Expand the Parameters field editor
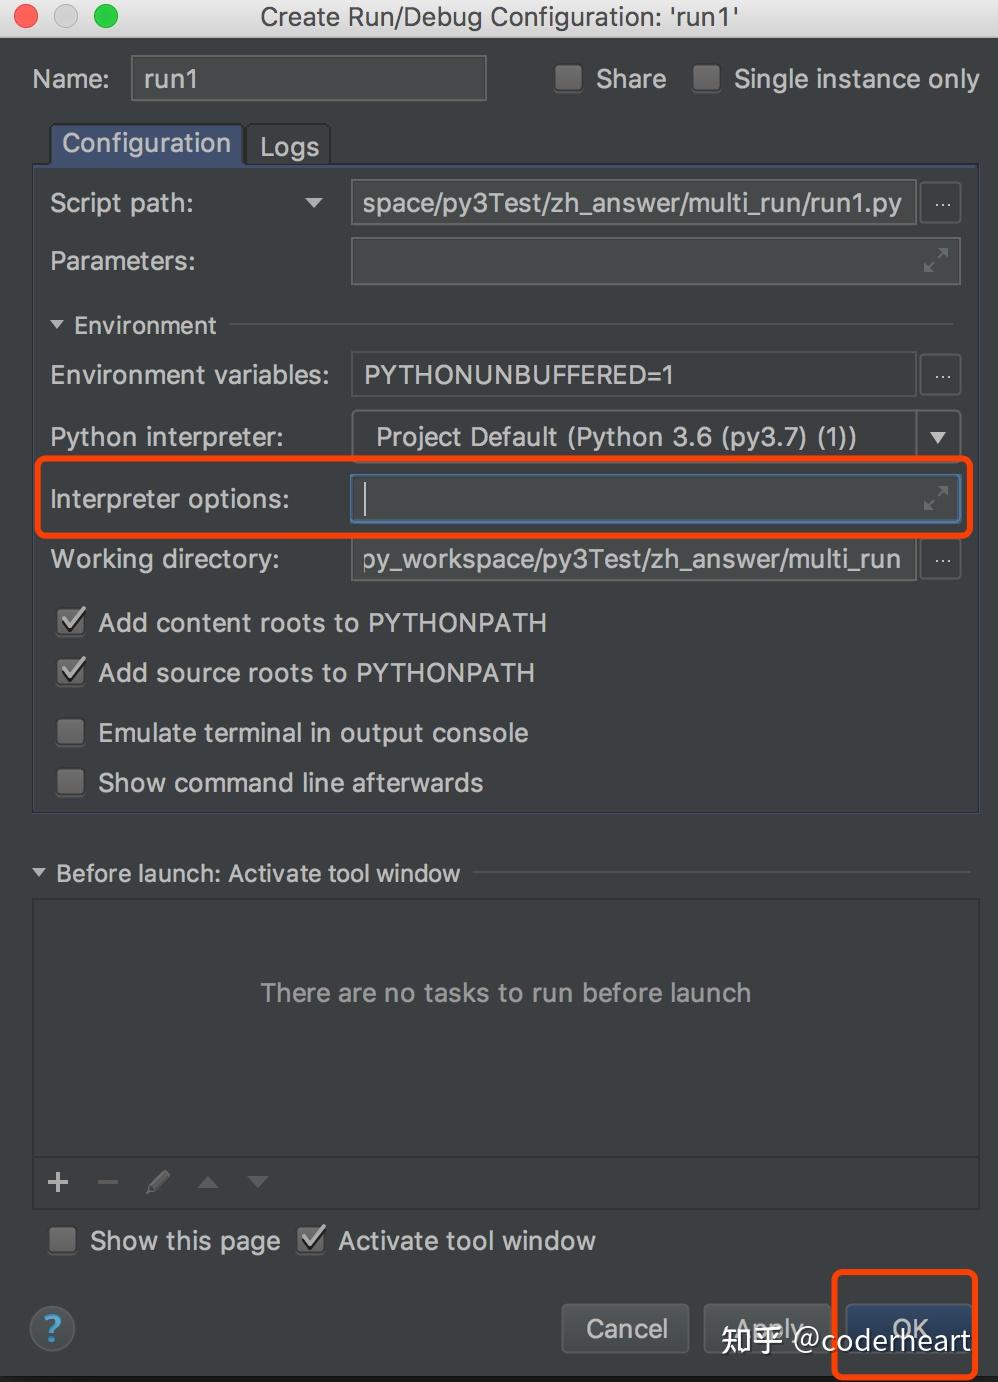Screen dimensions: 998x1382 pos(935,261)
